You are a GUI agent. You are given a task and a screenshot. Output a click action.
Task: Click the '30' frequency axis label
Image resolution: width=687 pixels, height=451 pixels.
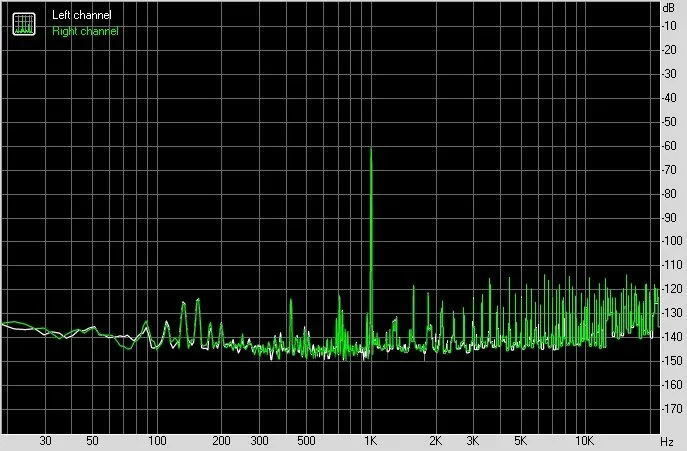[45, 441]
